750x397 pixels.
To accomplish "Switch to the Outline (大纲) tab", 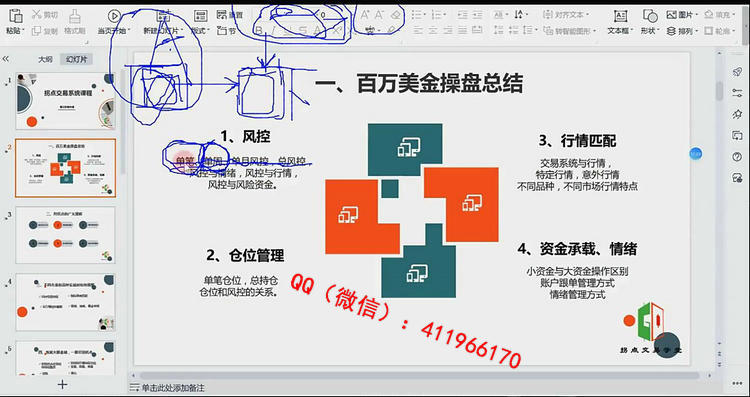I will (x=45, y=59).
